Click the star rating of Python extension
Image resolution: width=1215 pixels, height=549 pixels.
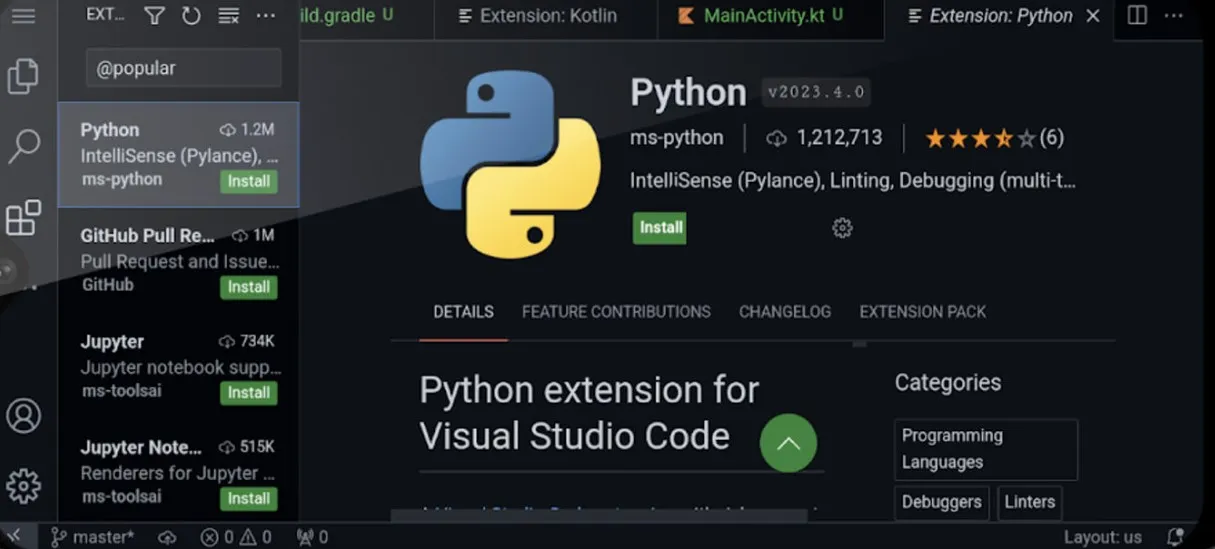pyautogui.click(x=994, y=138)
